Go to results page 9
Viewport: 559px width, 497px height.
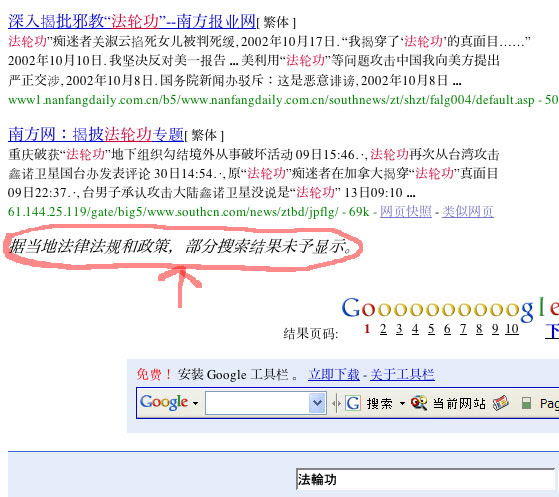496,329
